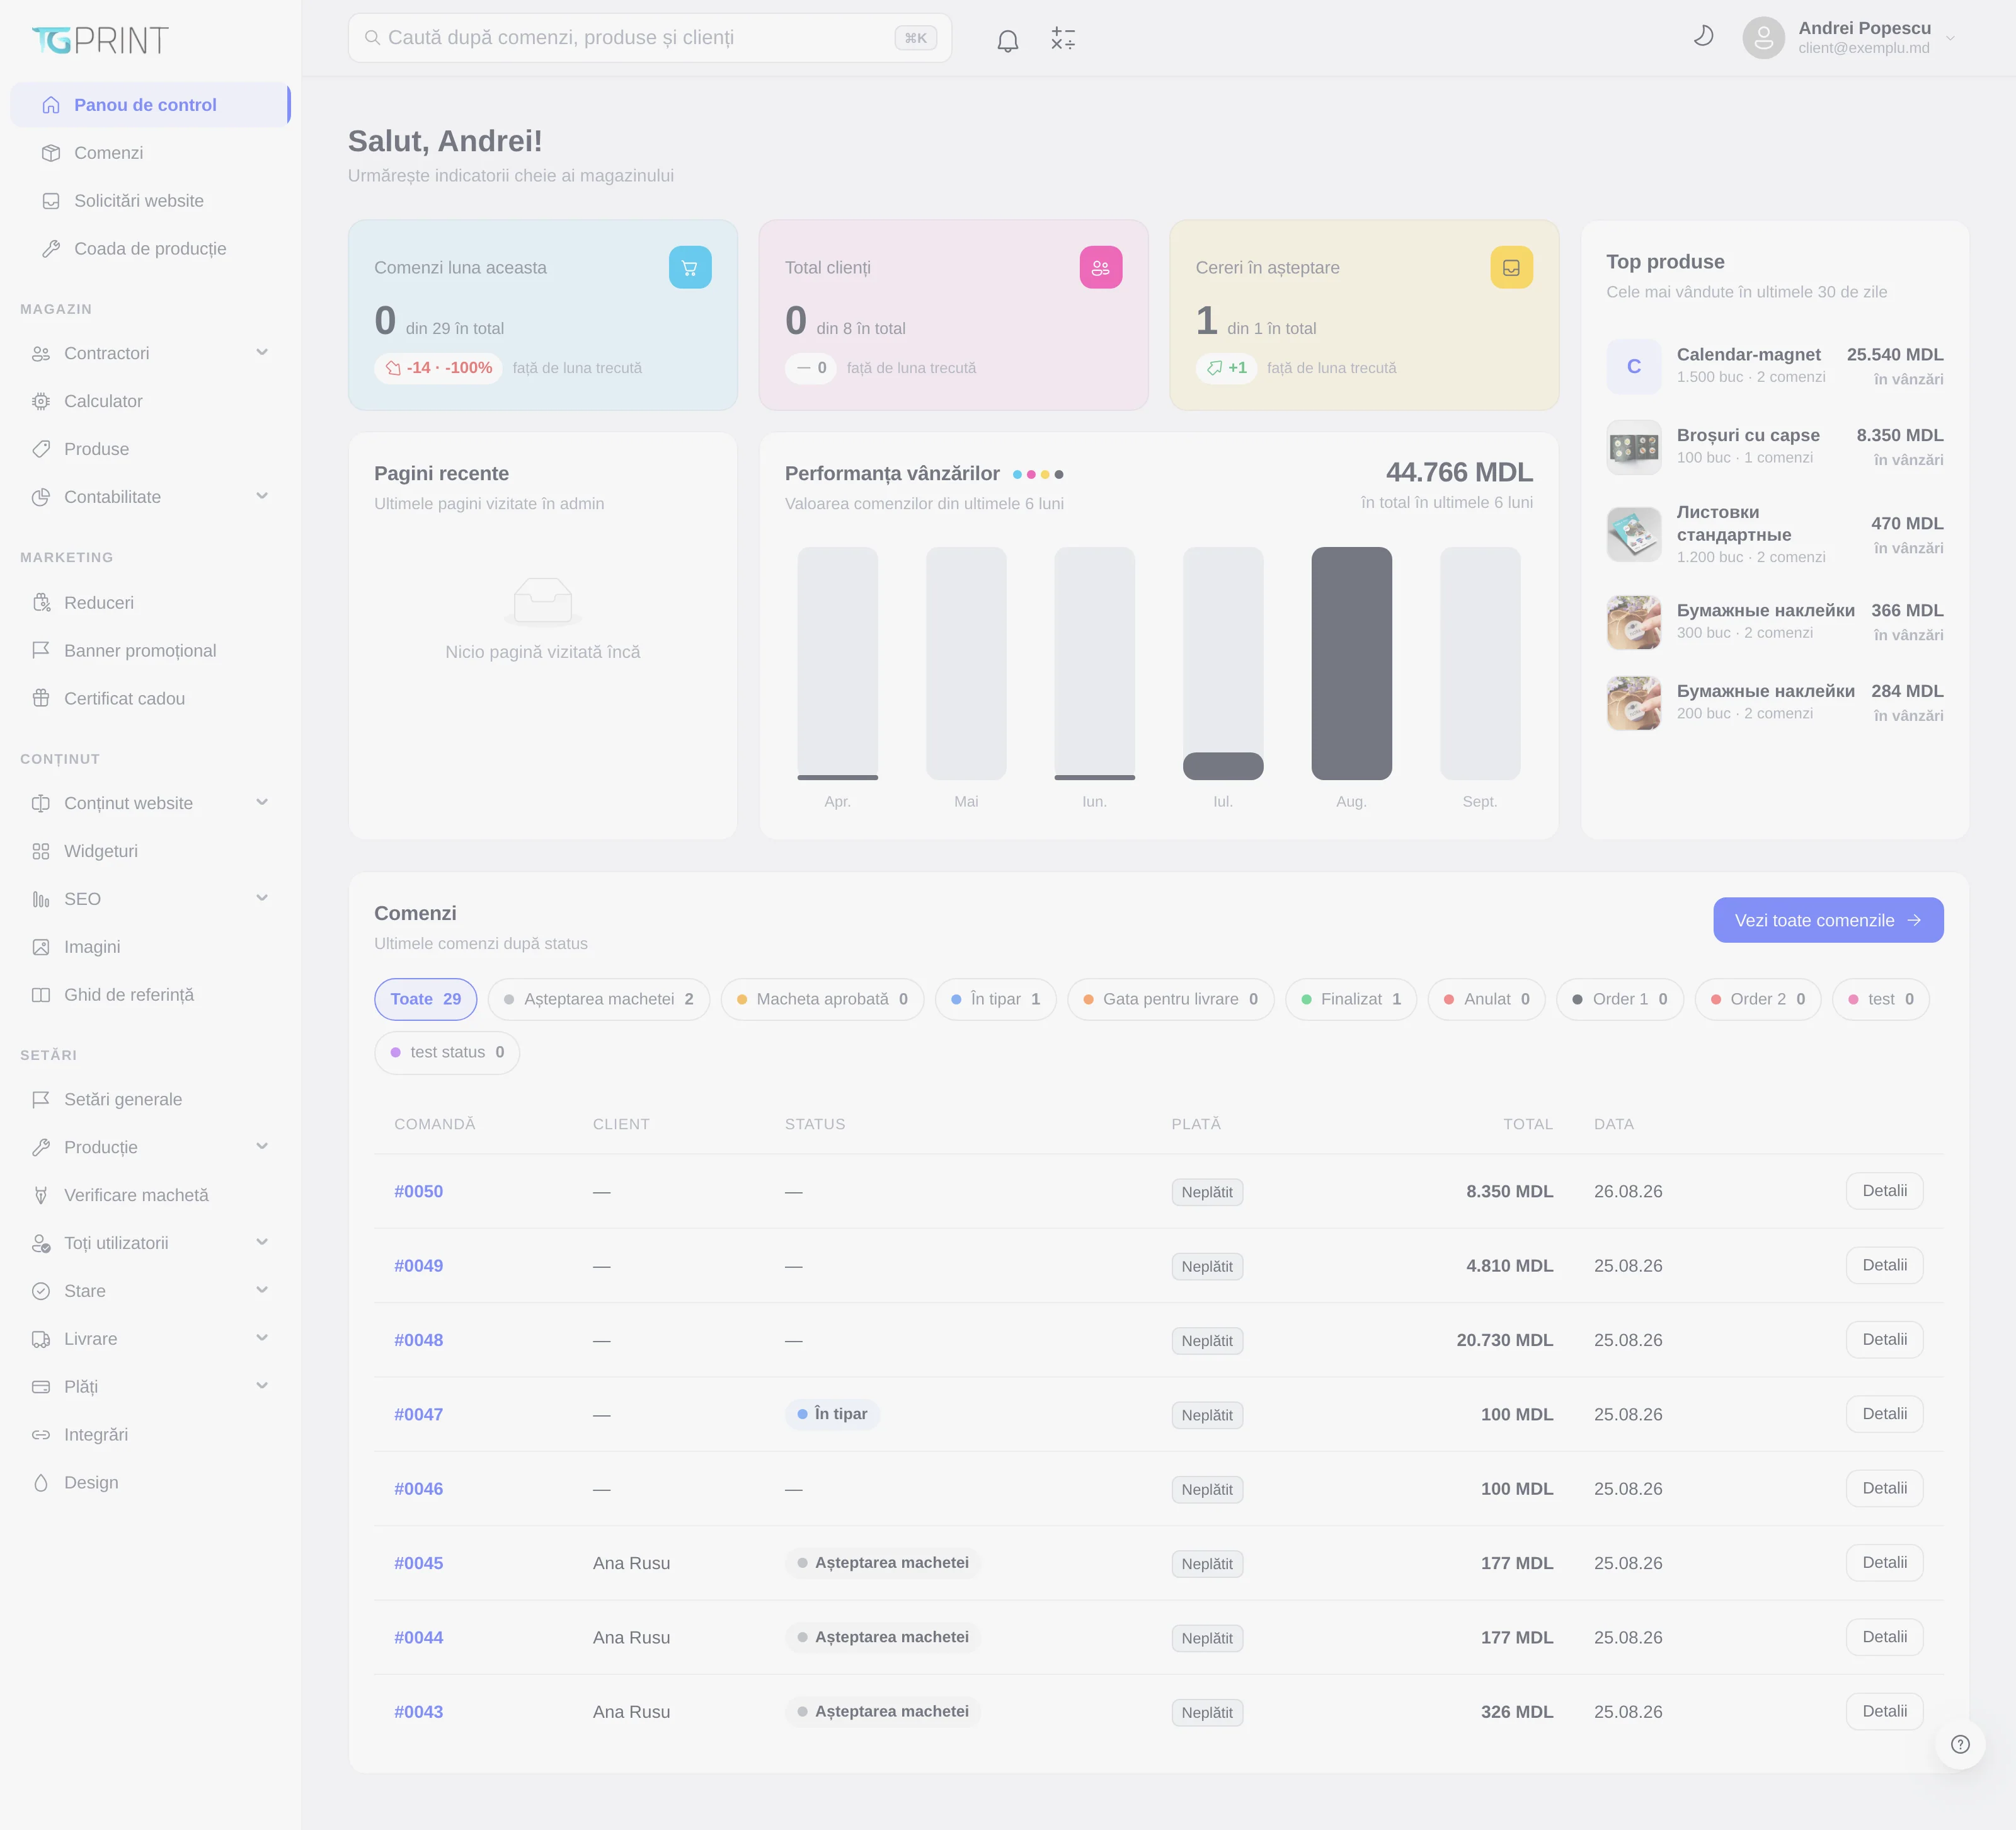Filter orders by Finalizat status
The width and height of the screenshot is (2016, 1830).
(1350, 999)
